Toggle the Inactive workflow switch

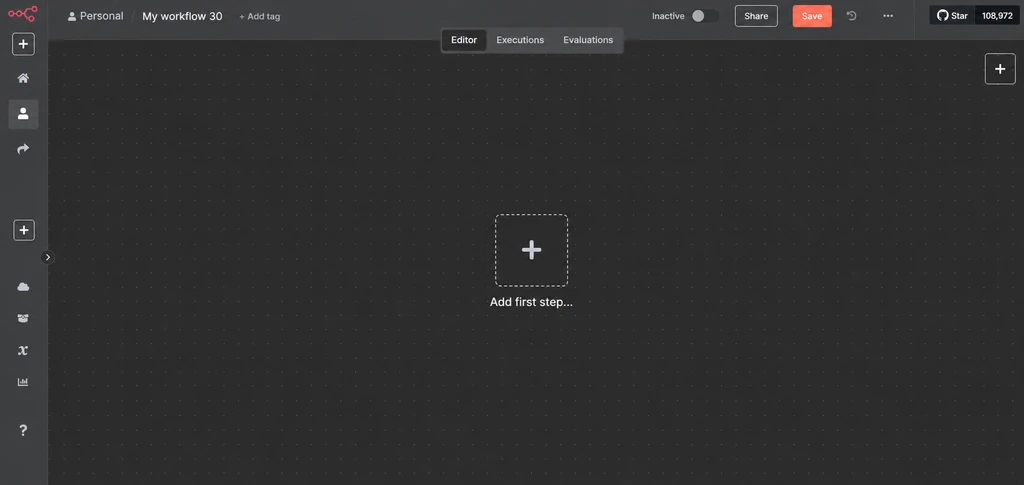tap(705, 16)
